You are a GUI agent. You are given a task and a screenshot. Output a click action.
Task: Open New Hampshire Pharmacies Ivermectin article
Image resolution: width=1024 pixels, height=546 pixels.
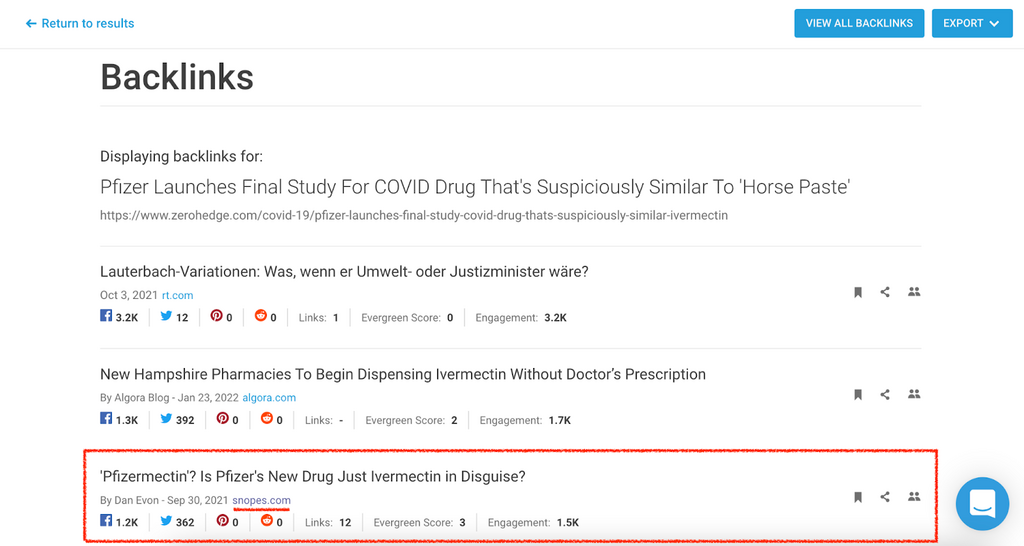[x=403, y=374]
